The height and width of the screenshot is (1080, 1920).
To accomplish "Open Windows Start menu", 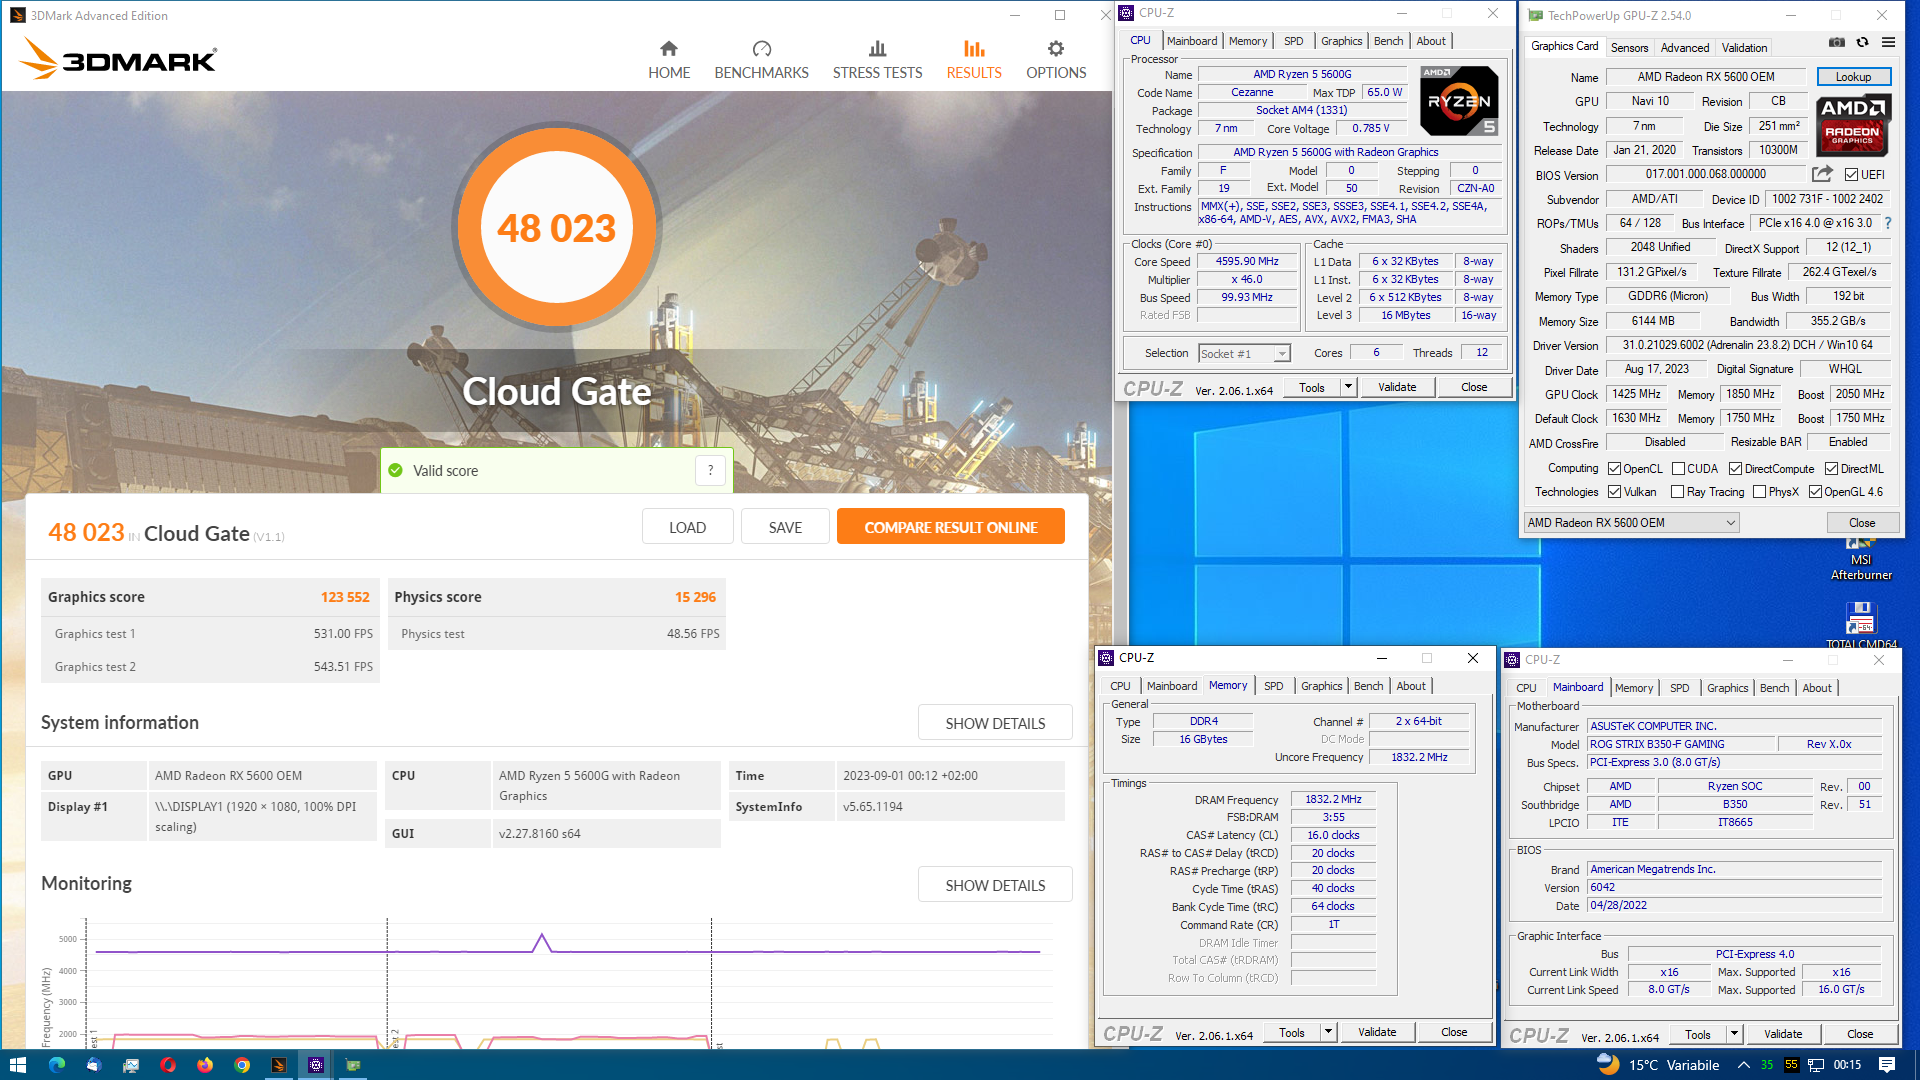I will (17, 1065).
